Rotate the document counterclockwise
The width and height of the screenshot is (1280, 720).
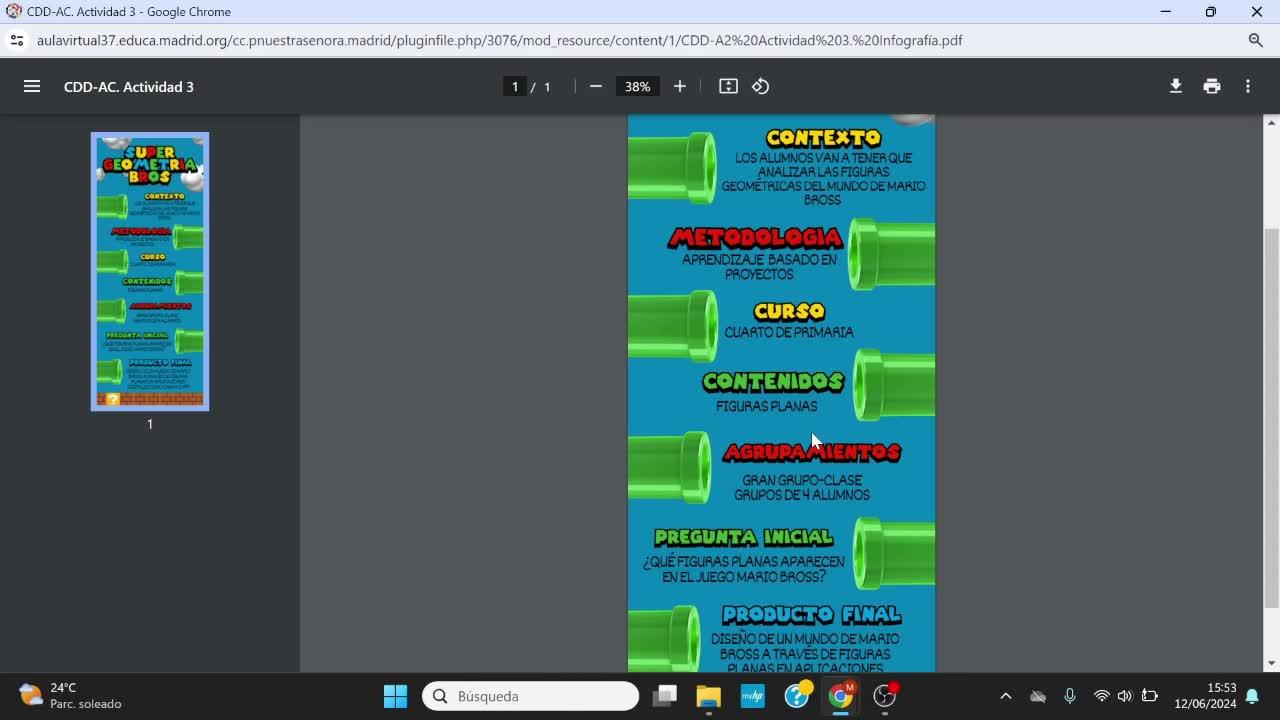tap(761, 87)
